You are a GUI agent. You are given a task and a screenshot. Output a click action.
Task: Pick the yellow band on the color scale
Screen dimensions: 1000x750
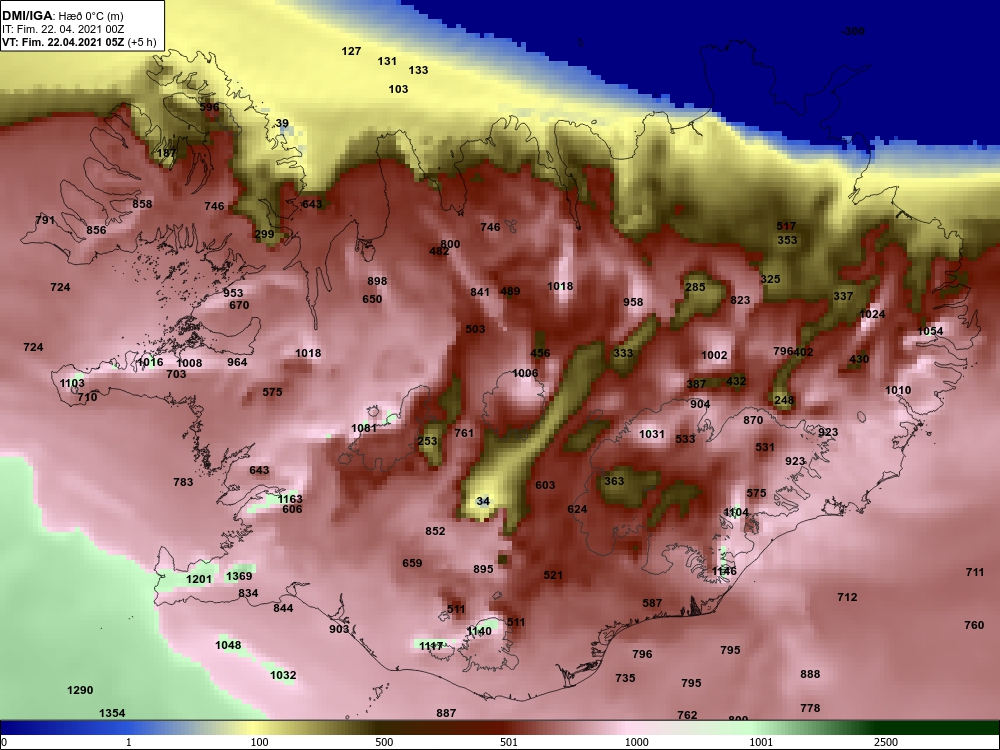255,728
